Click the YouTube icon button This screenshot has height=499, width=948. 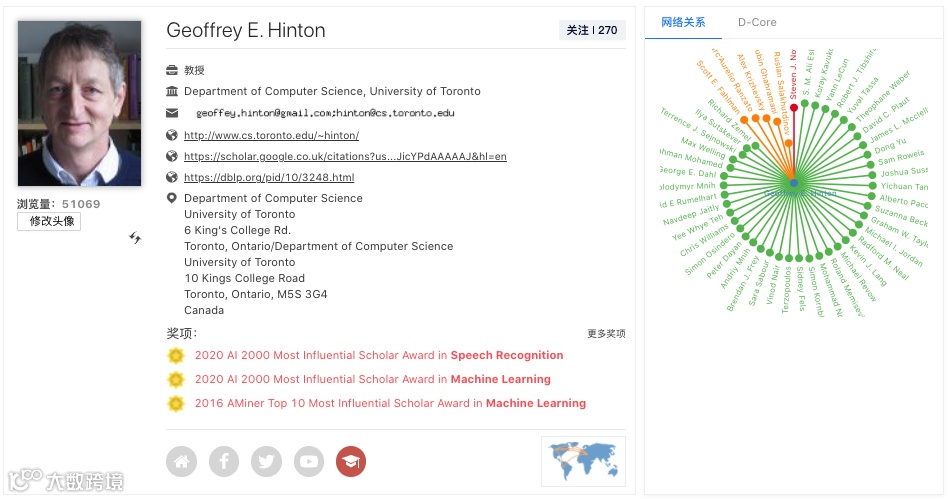point(308,461)
